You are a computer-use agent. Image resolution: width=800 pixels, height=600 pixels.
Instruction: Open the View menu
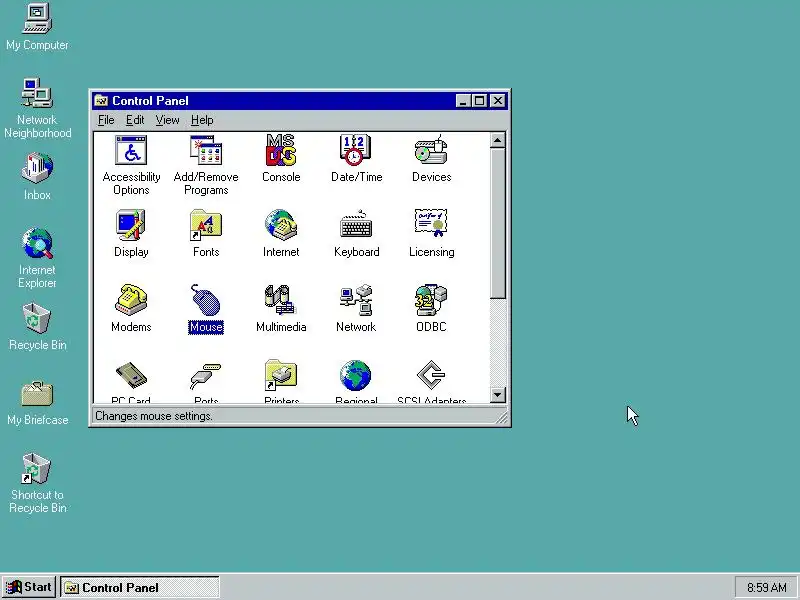[x=167, y=120]
